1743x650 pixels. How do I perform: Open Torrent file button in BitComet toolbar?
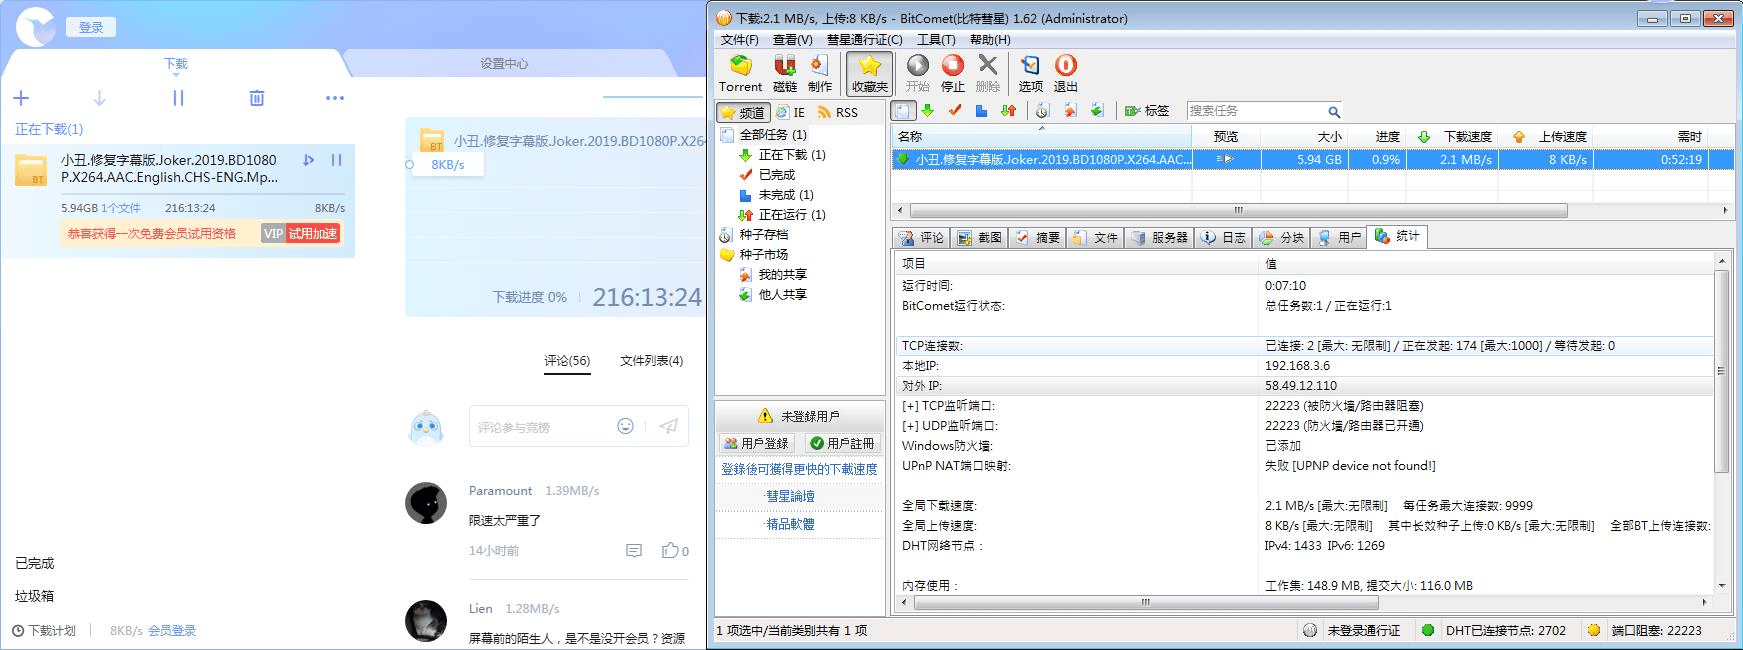click(x=740, y=74)
